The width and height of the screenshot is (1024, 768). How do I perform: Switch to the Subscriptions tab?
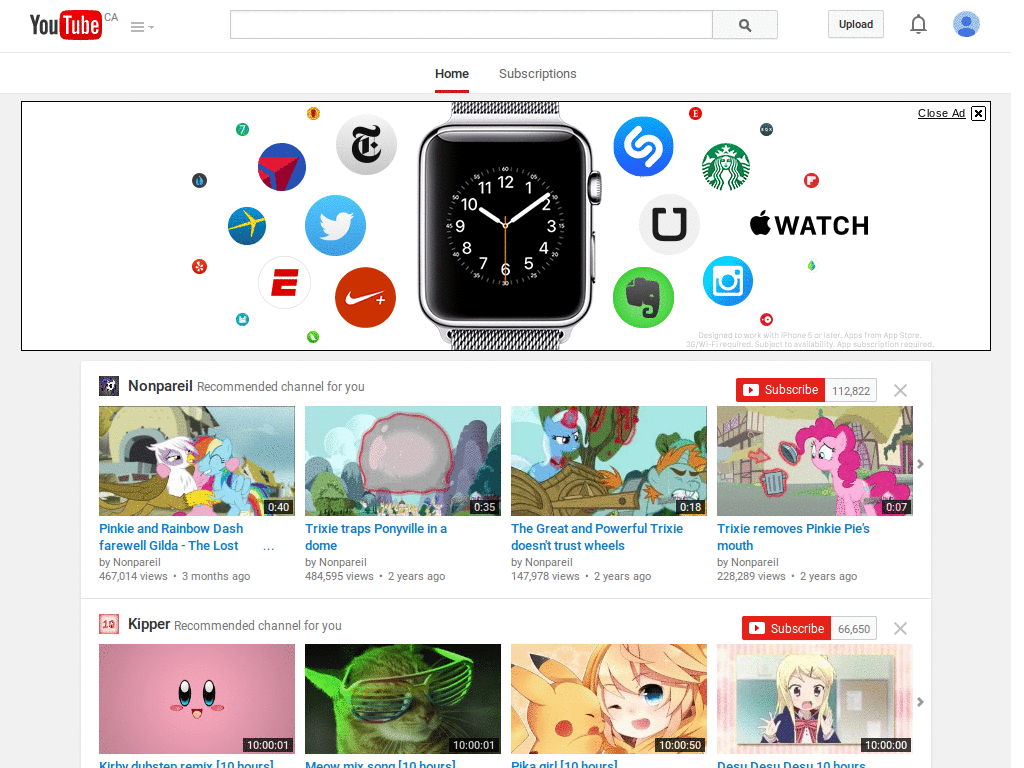coord(537,74)
